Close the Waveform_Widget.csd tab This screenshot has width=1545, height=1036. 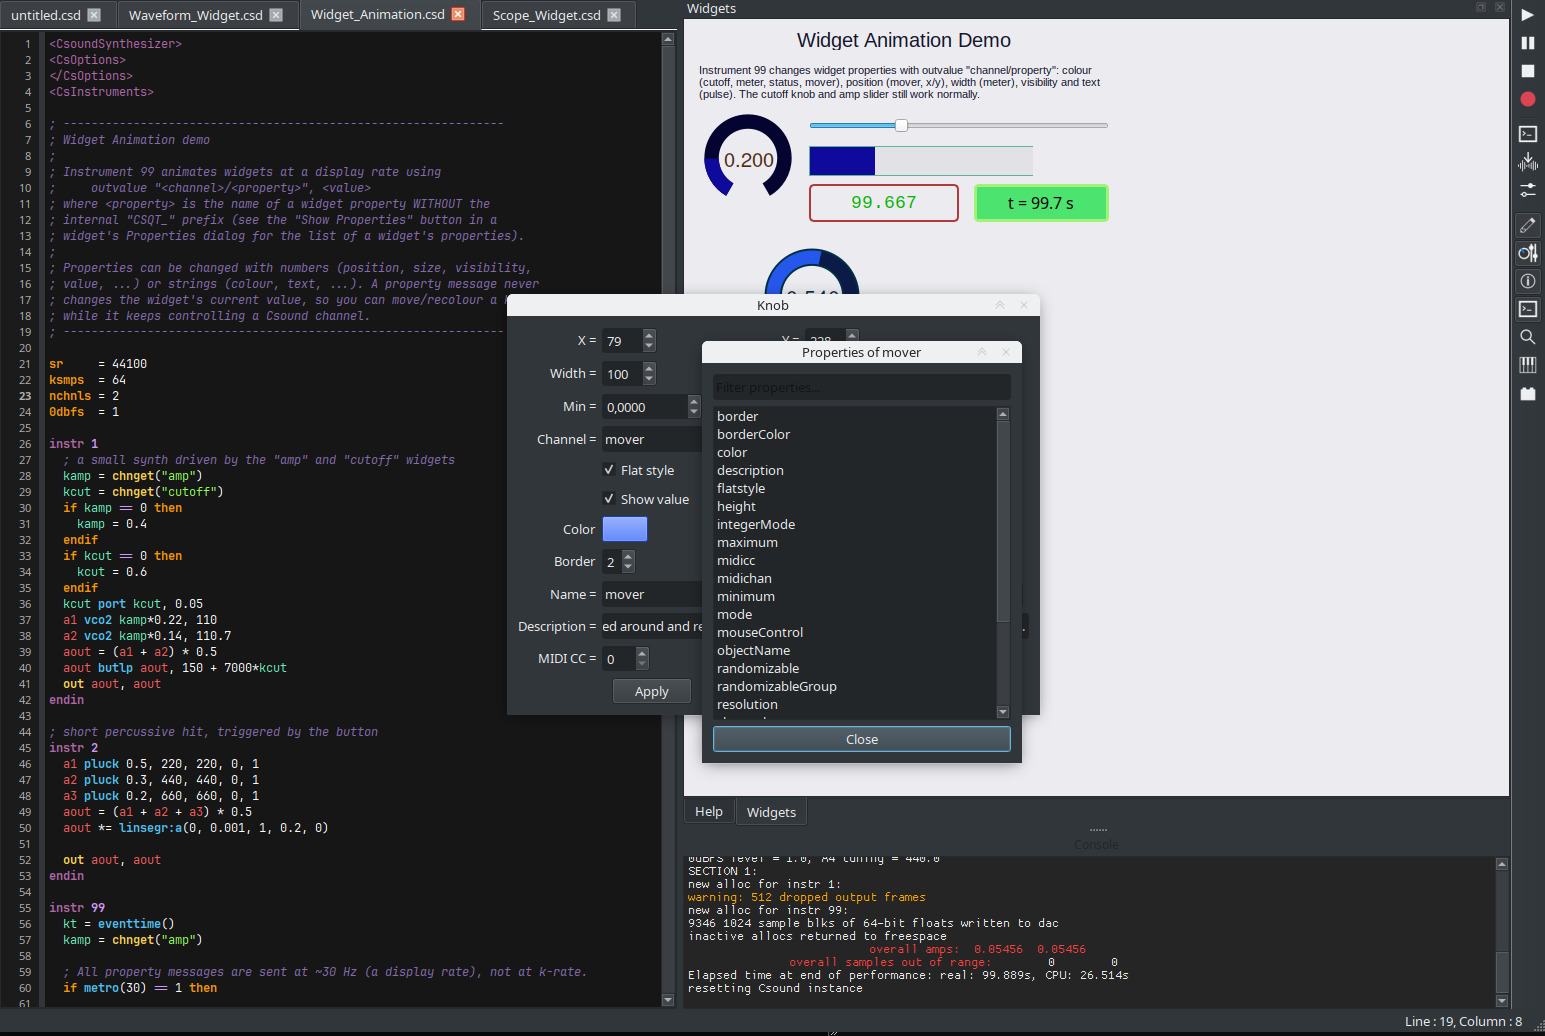click(276, 15)
